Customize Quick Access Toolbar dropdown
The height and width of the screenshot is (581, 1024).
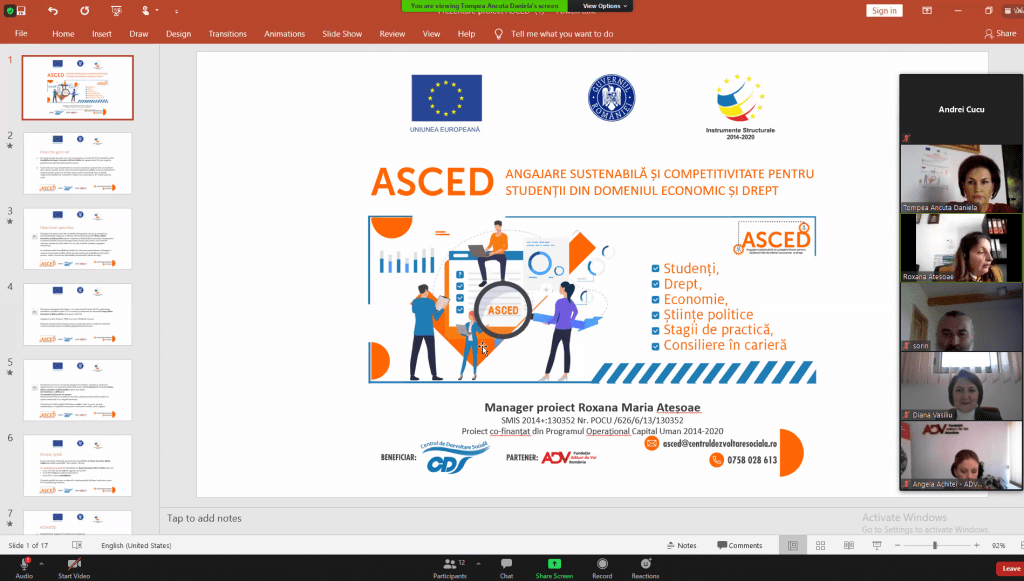click(176, 11)
